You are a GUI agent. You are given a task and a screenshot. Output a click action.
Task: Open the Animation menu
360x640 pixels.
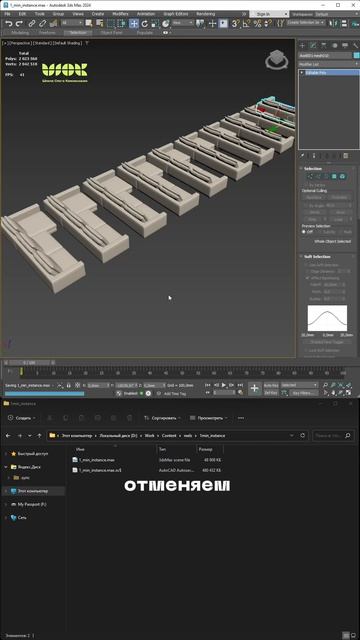(x=146, y=13)
